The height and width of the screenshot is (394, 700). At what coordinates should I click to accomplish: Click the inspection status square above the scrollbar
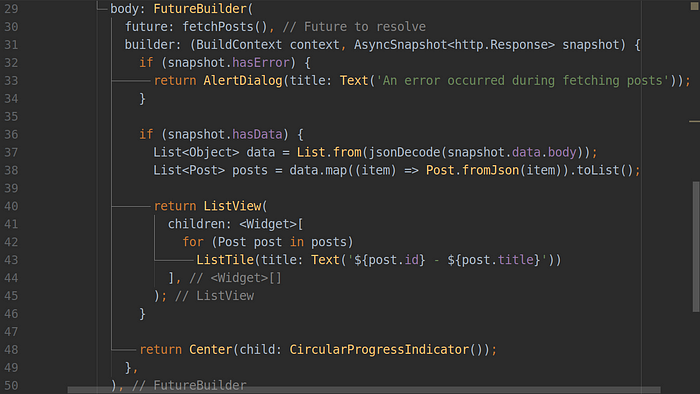pos(695,6)
